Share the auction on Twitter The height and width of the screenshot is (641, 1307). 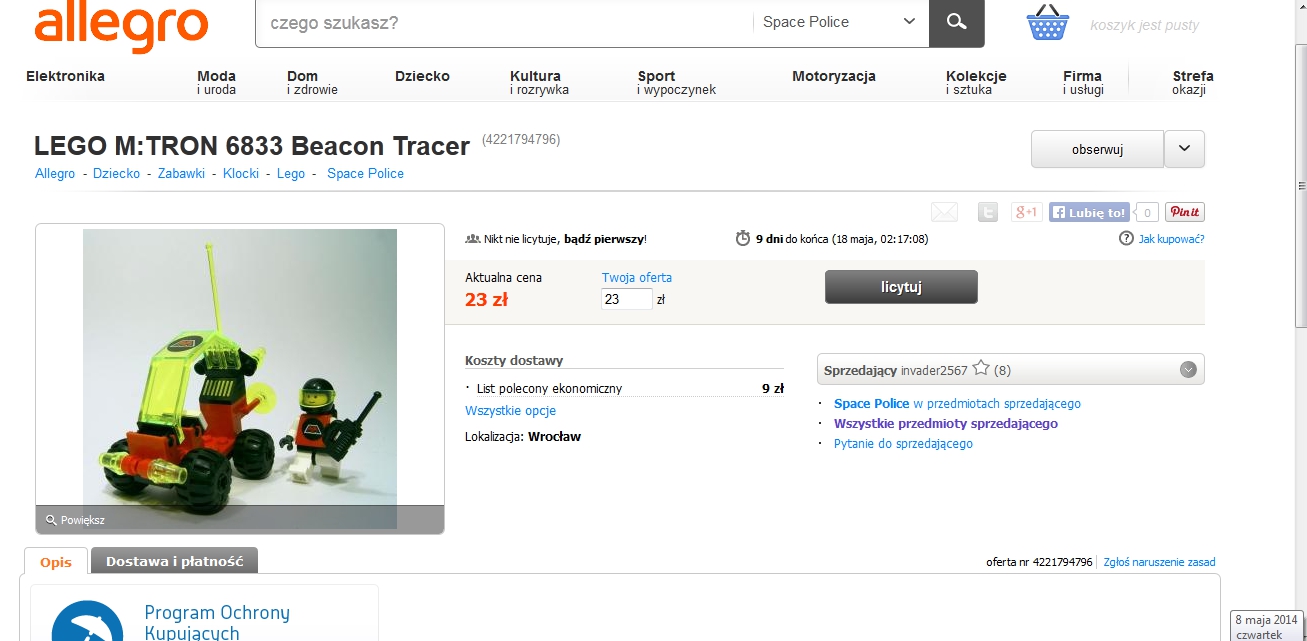[987, 212]
